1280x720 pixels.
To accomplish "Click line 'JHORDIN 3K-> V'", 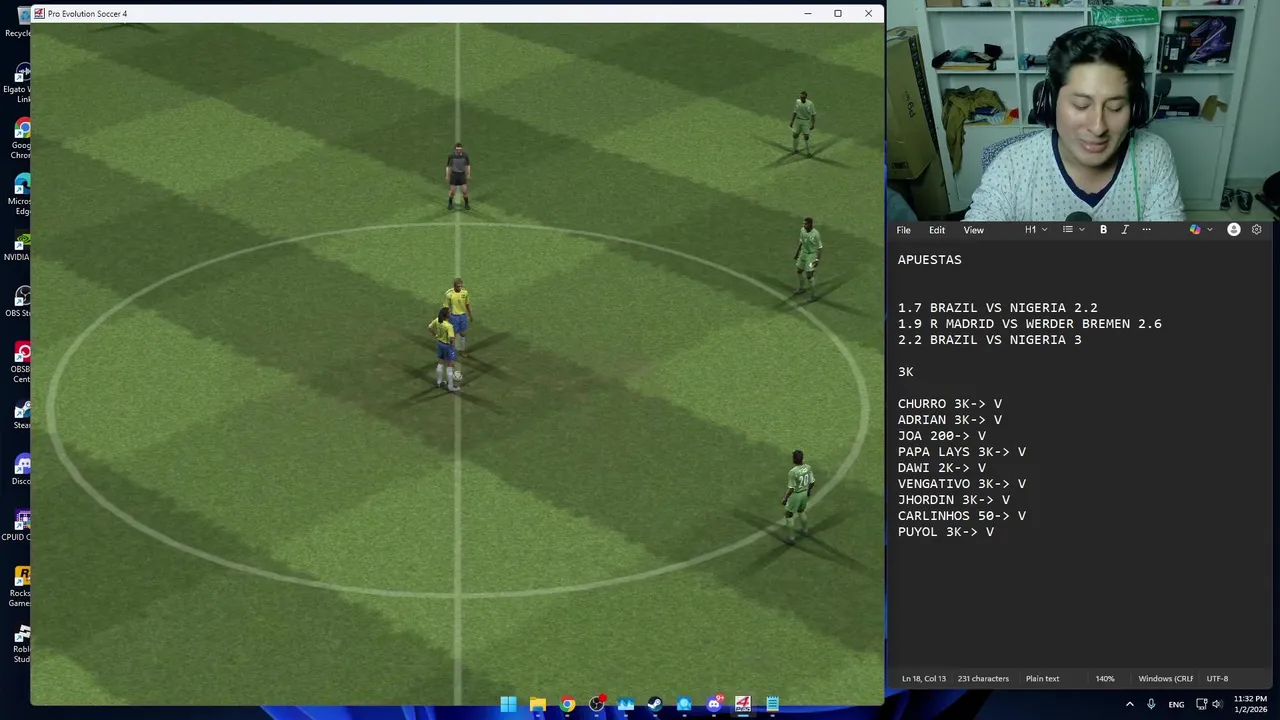I will point(954,500).
